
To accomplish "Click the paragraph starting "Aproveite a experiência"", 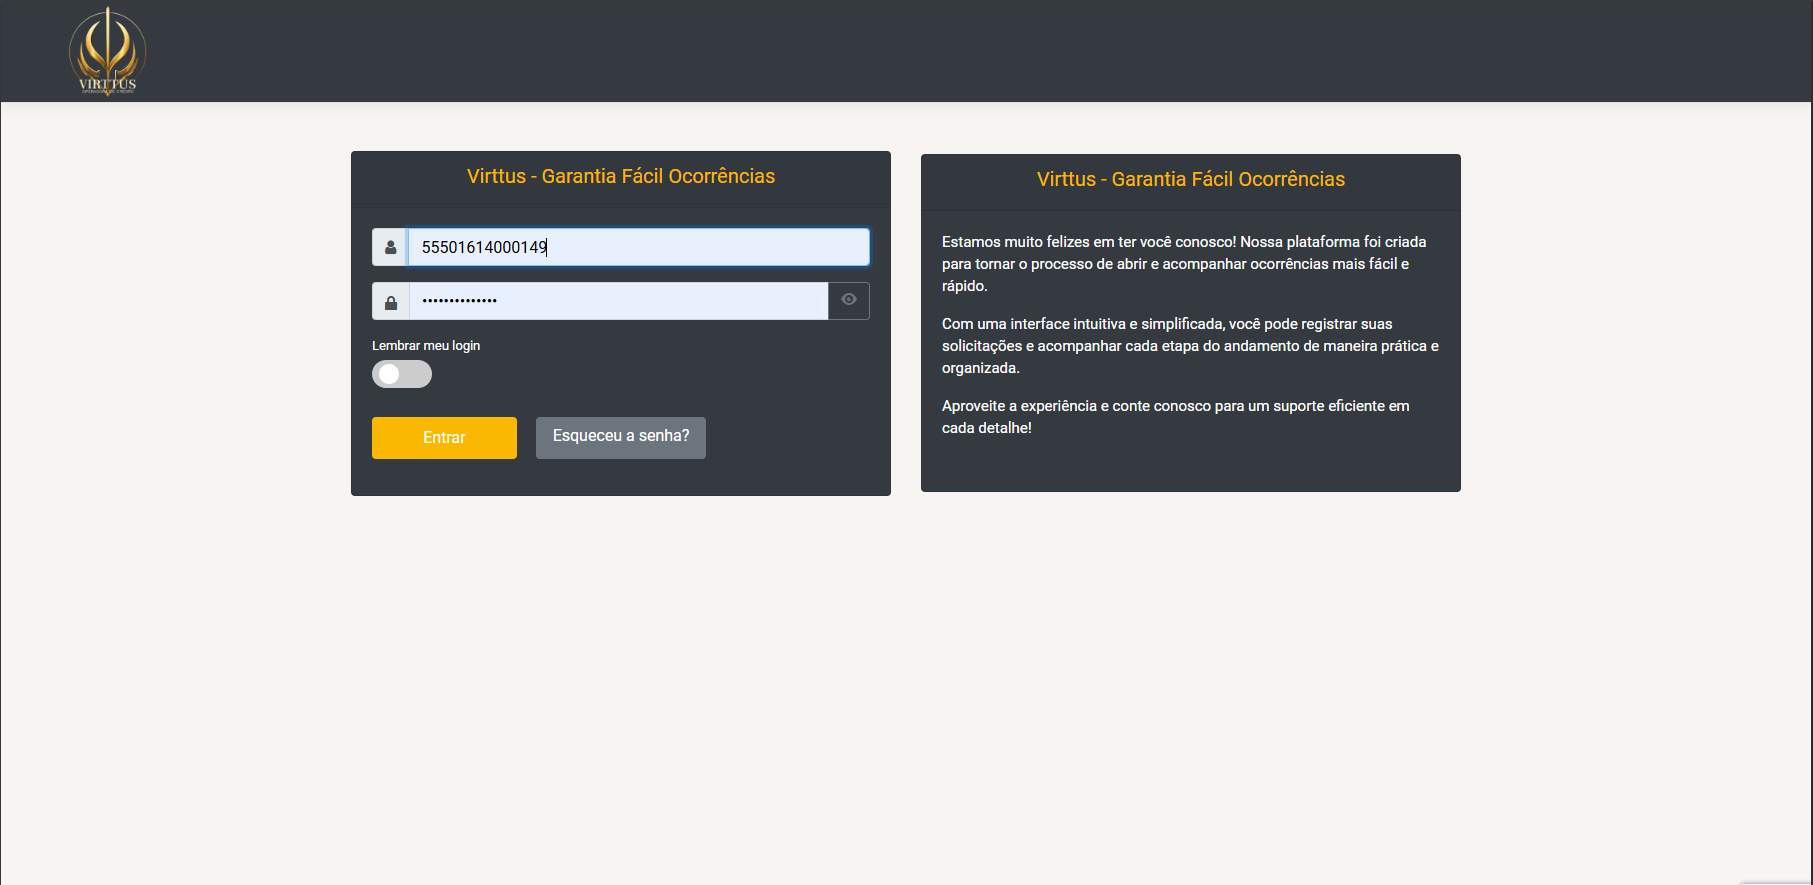I will pos(1175,417).
